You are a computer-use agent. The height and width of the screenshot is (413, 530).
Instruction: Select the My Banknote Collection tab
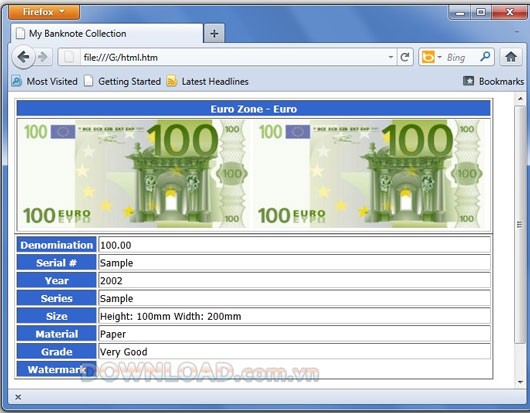[x=106, y=33]
